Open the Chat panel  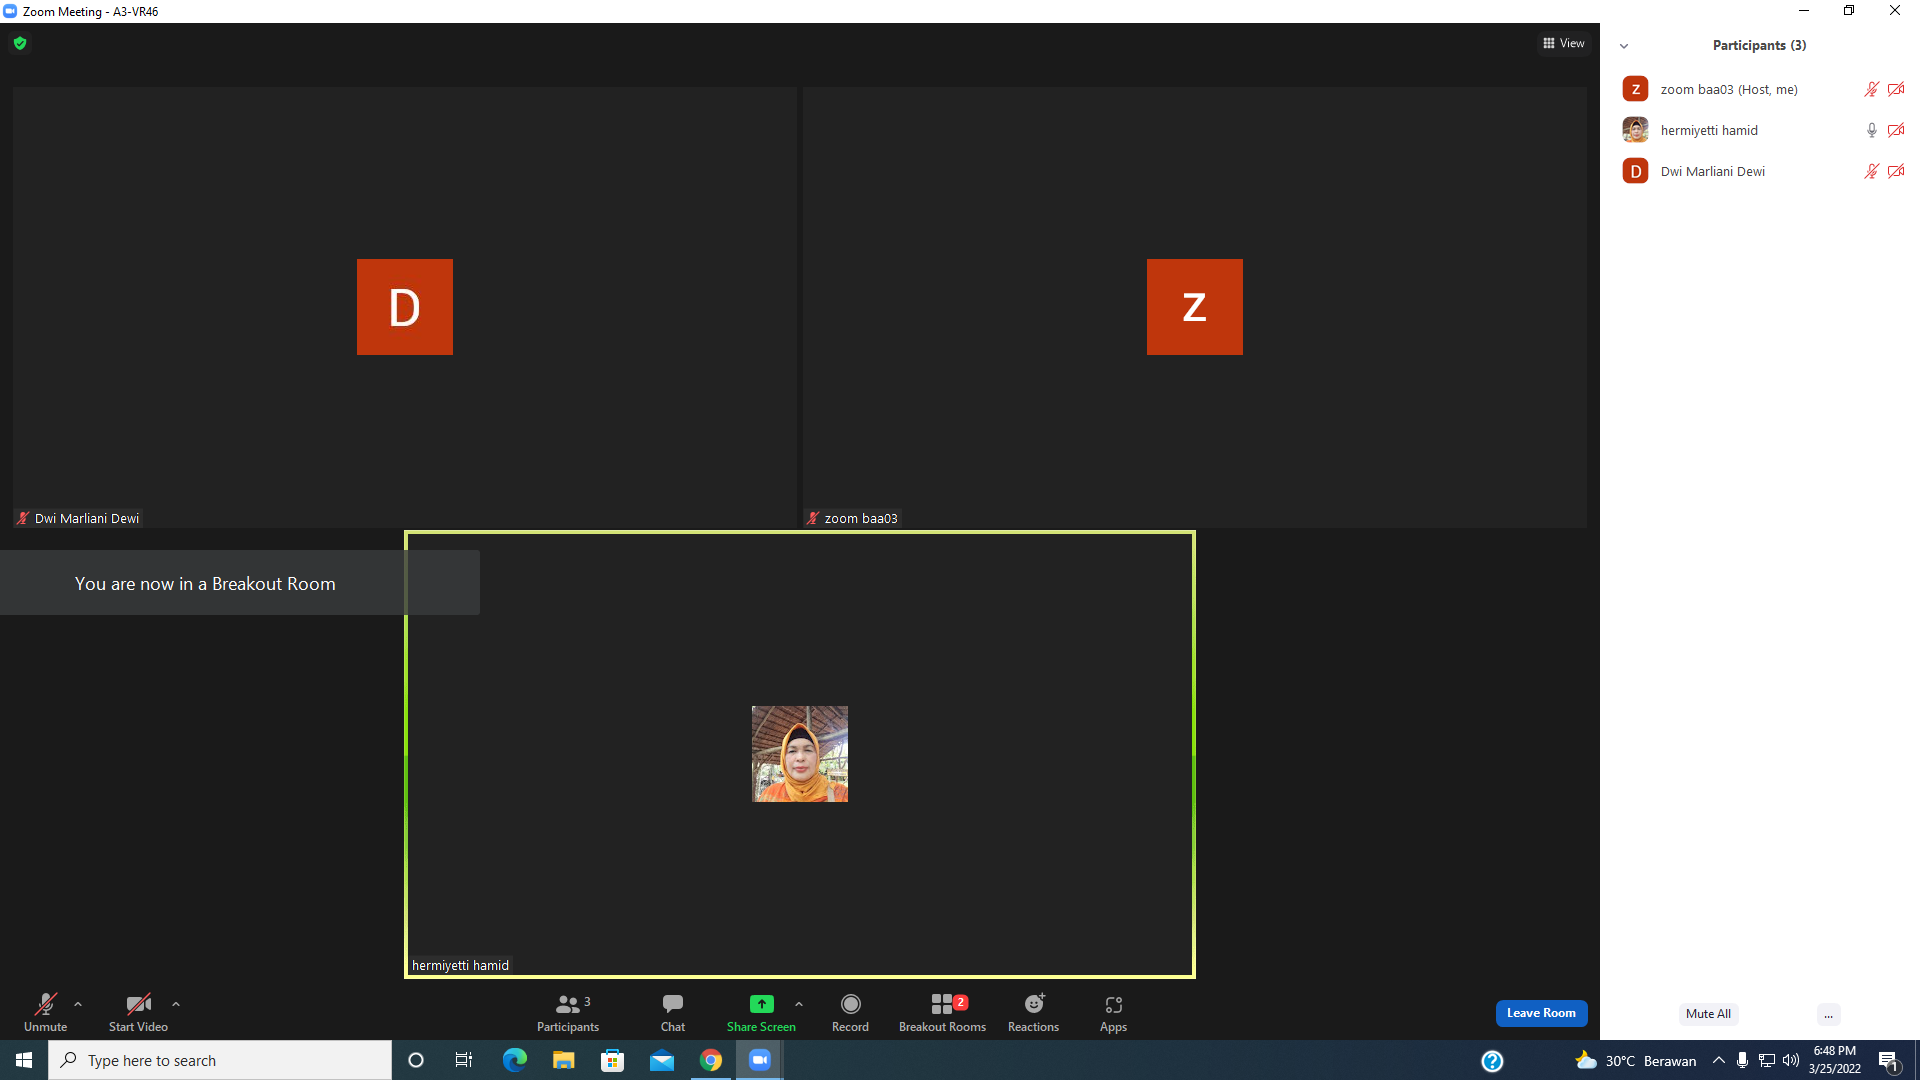coord(673,1012)
